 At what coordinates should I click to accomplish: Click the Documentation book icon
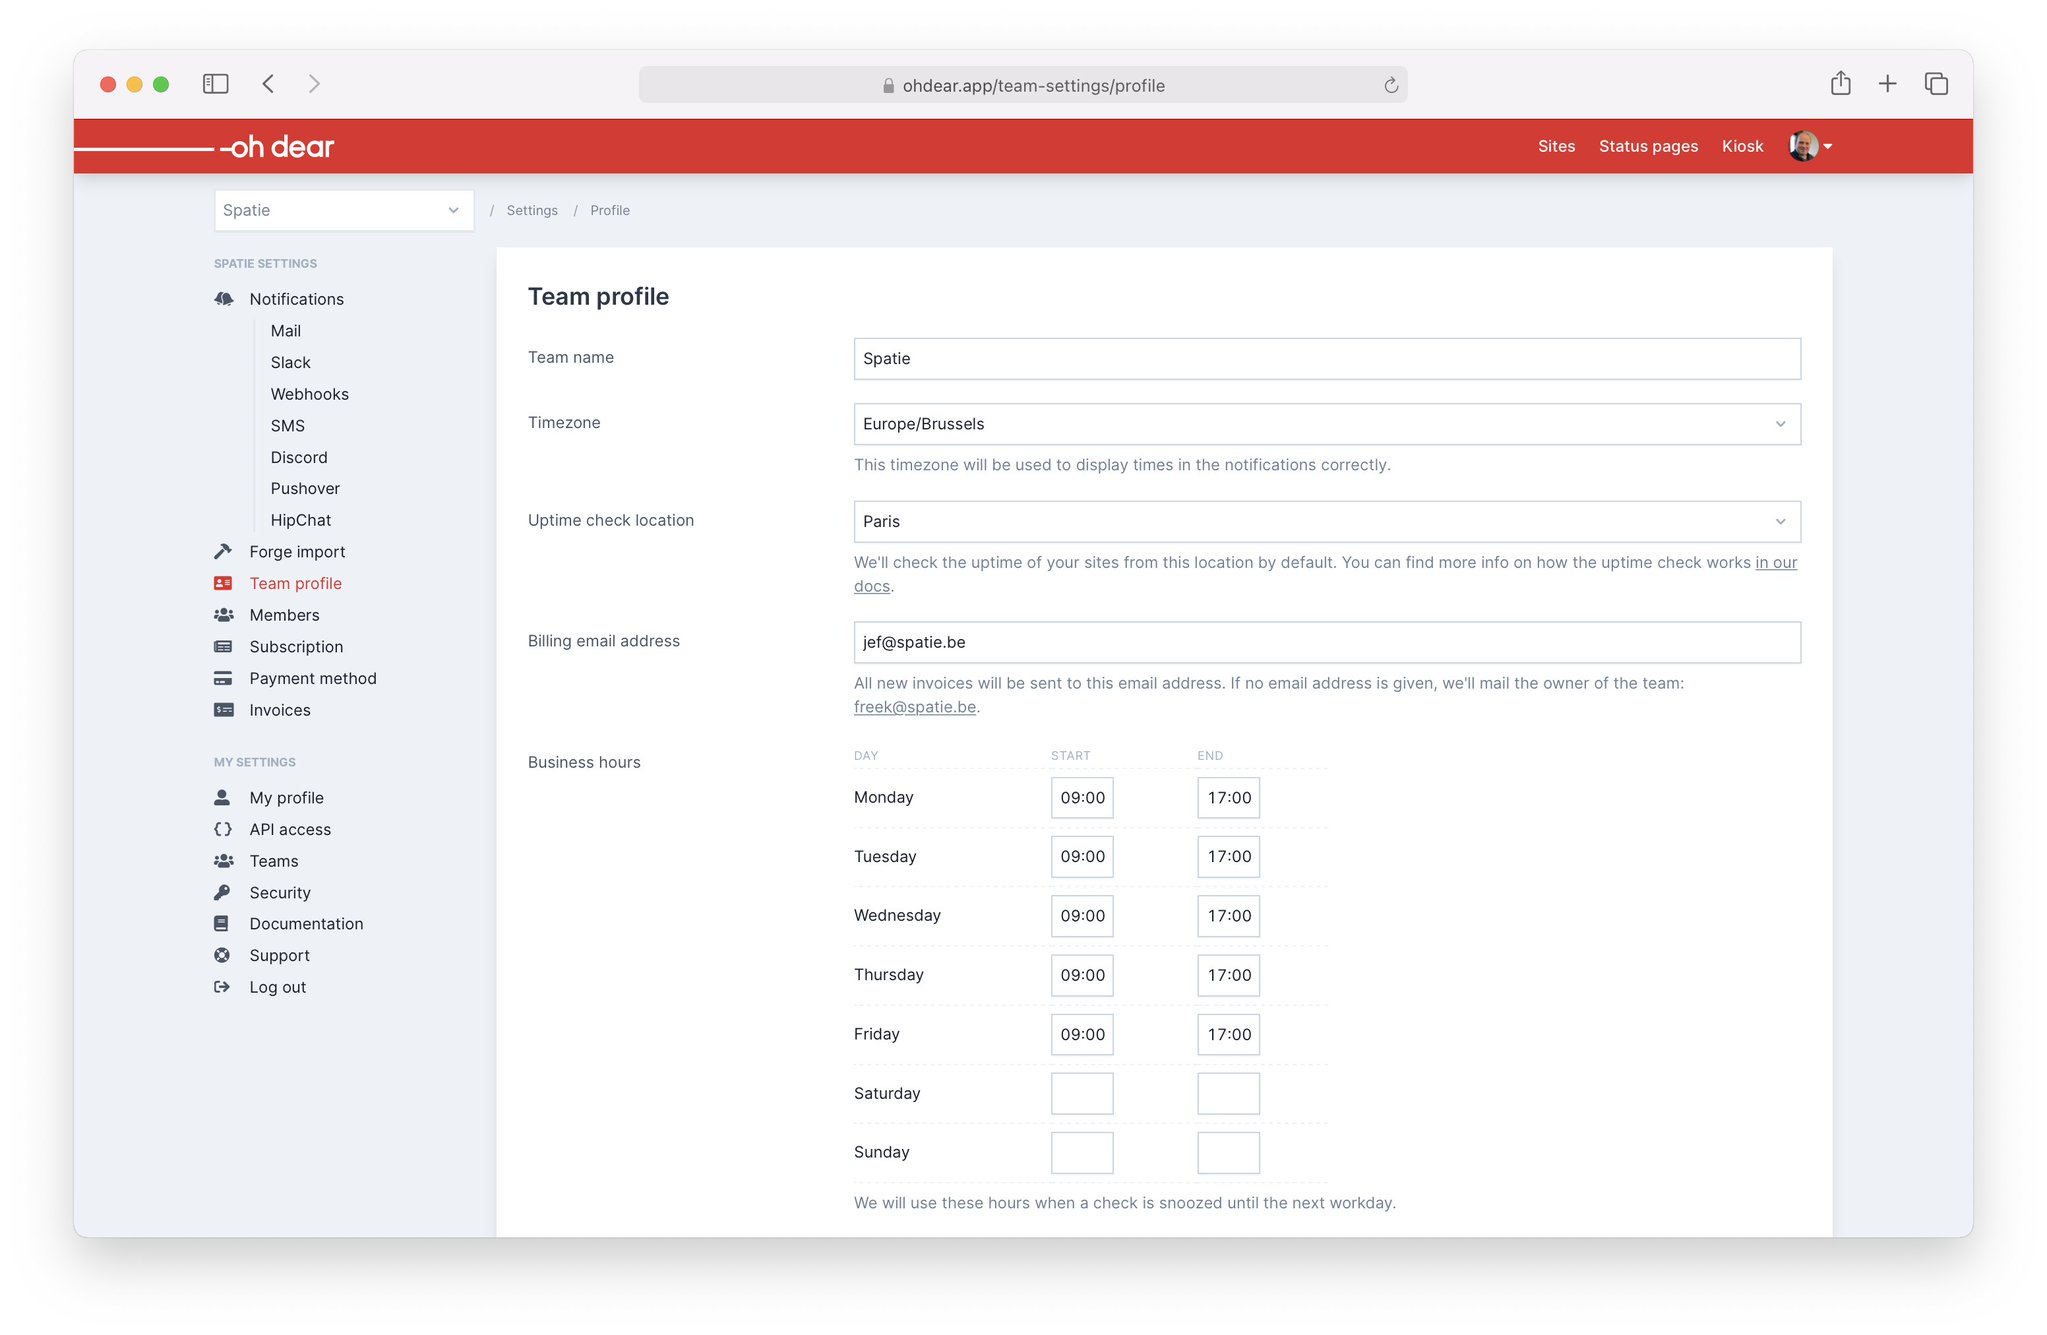click(x=222, y=924)
